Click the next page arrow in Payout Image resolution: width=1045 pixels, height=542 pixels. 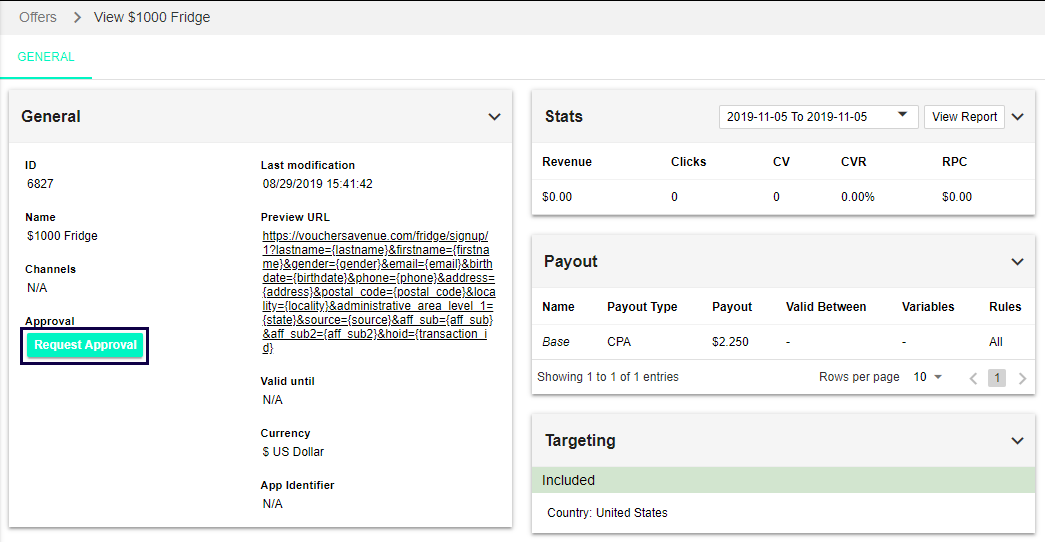click(x=1022, y=378)
